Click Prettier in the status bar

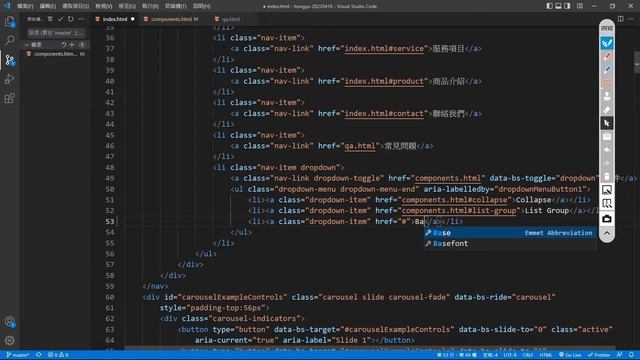coord(599,355)
